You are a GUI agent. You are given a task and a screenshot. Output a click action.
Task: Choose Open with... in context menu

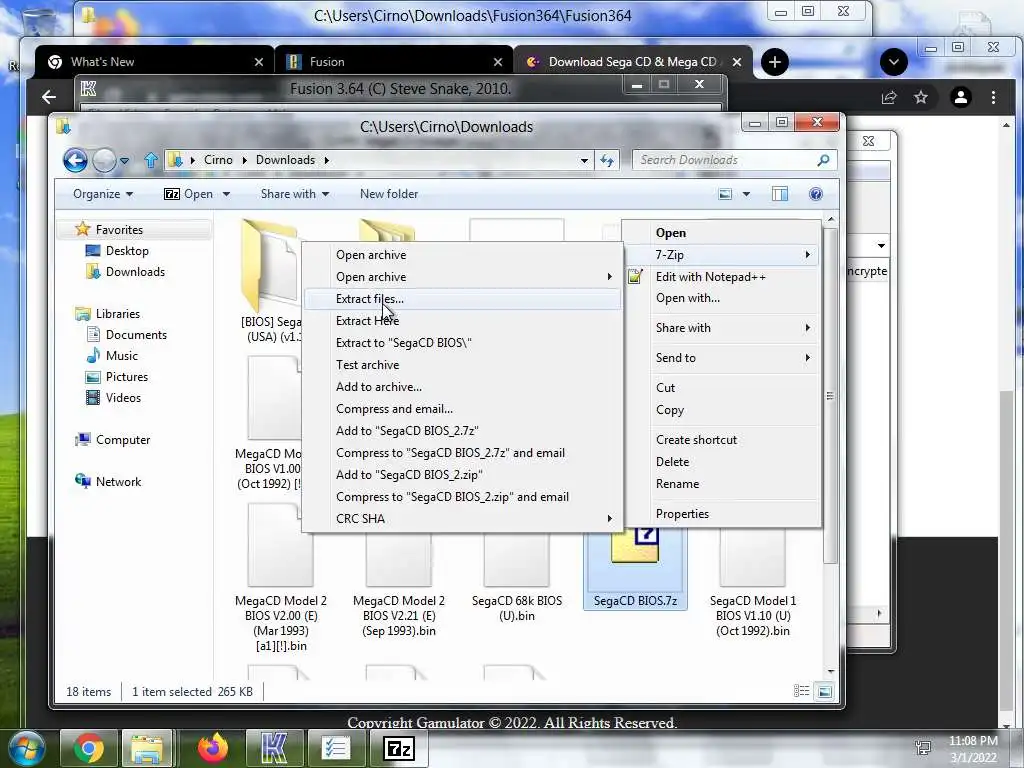(x=722, y=298)
